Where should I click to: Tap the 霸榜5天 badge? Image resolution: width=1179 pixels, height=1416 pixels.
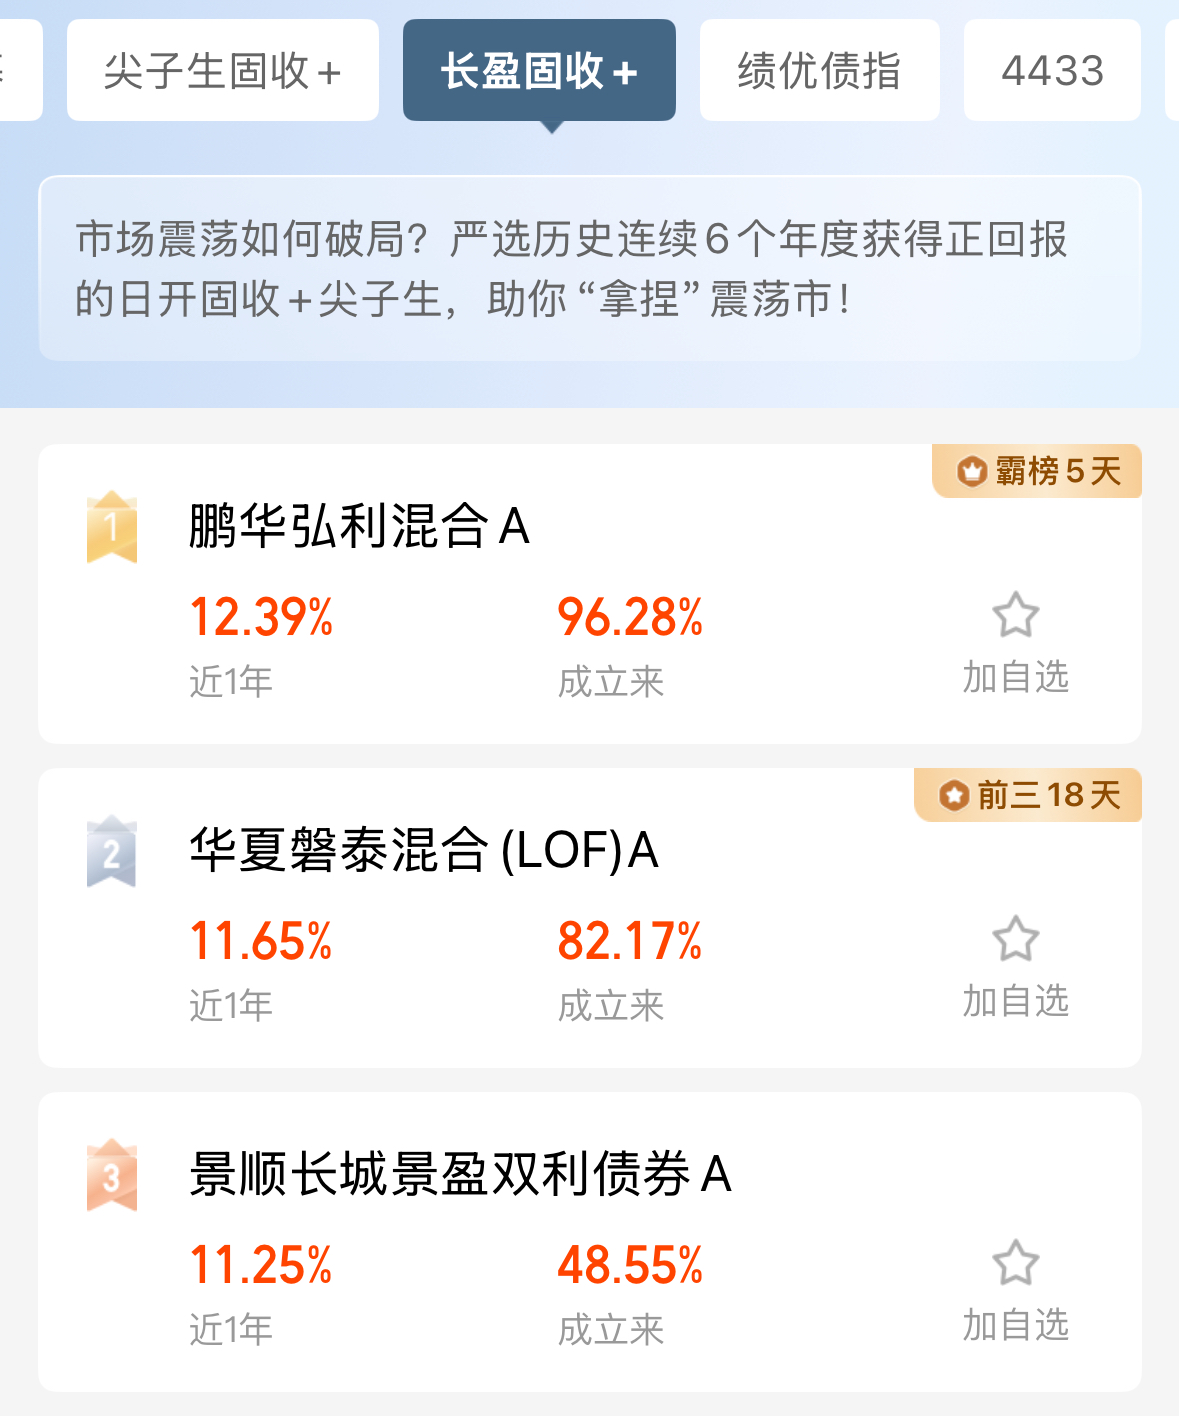click(x=1037, y=471)
